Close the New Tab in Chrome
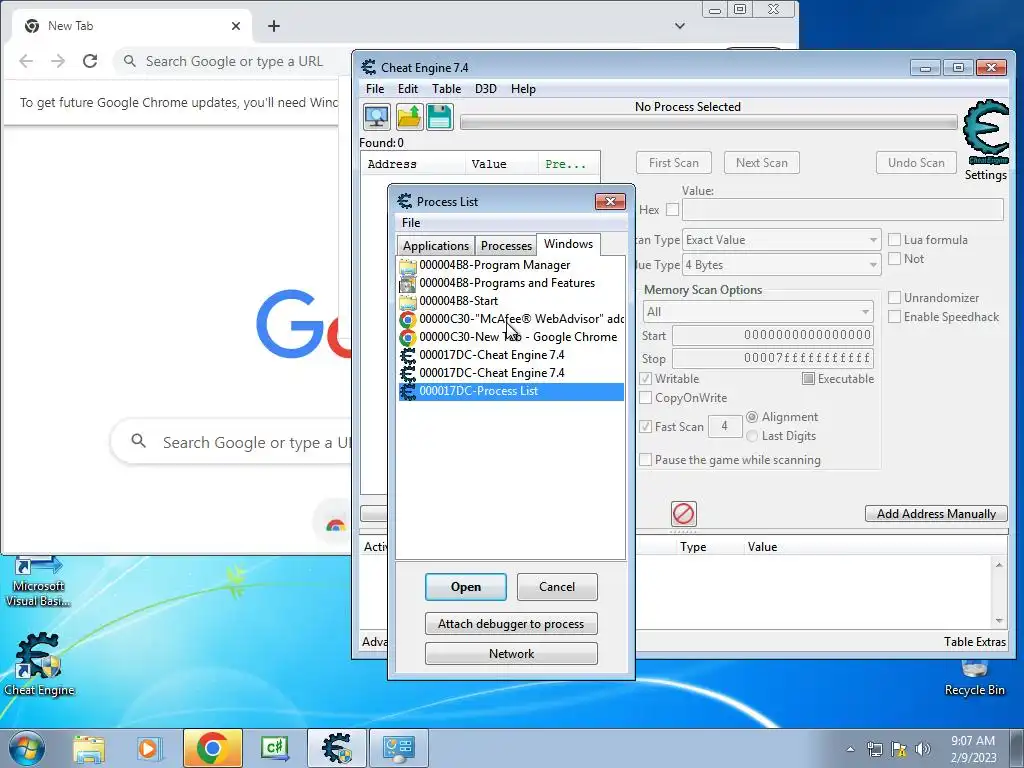 coord(236,26)
